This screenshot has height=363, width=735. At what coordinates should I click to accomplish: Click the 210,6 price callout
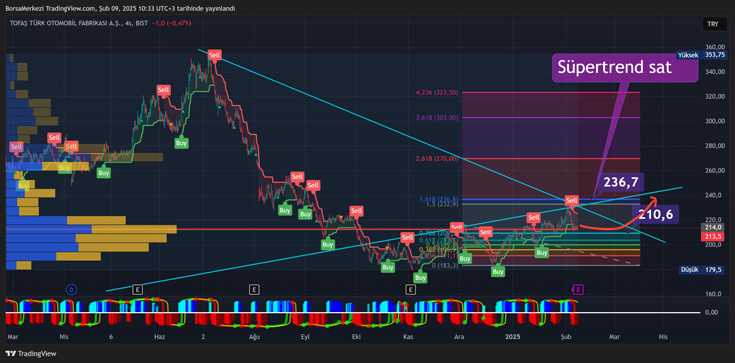pos(655,215)
